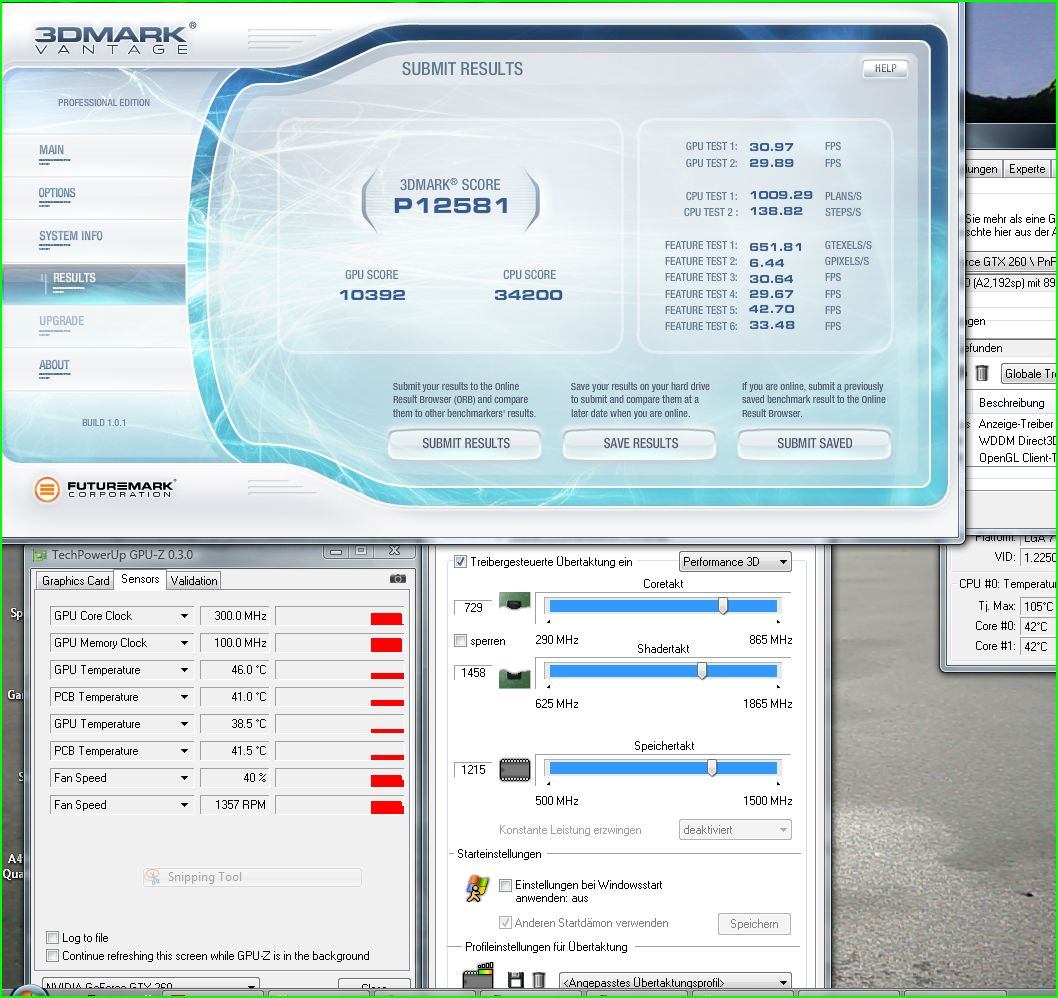Switch to Graphics Card tab in GPU-Z
The image size is (1058, 998).
(75, 580)
